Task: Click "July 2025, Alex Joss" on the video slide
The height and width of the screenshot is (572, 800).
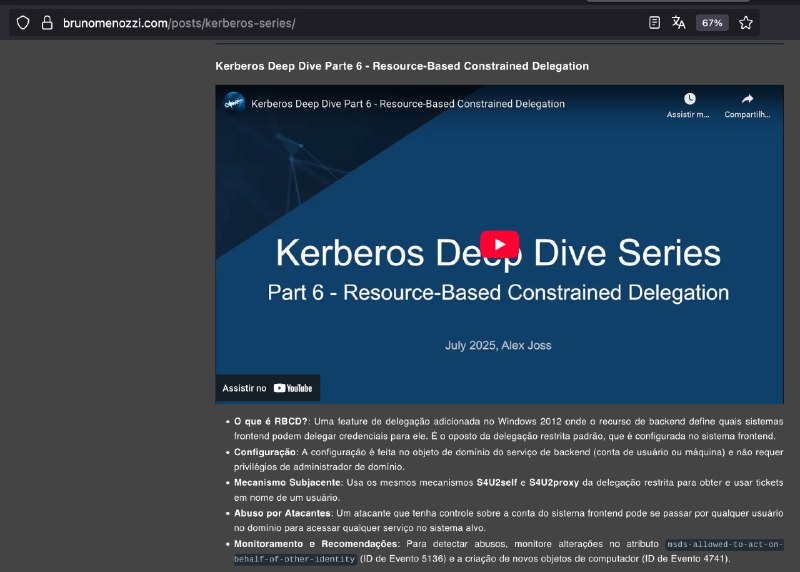Action: 498,346
